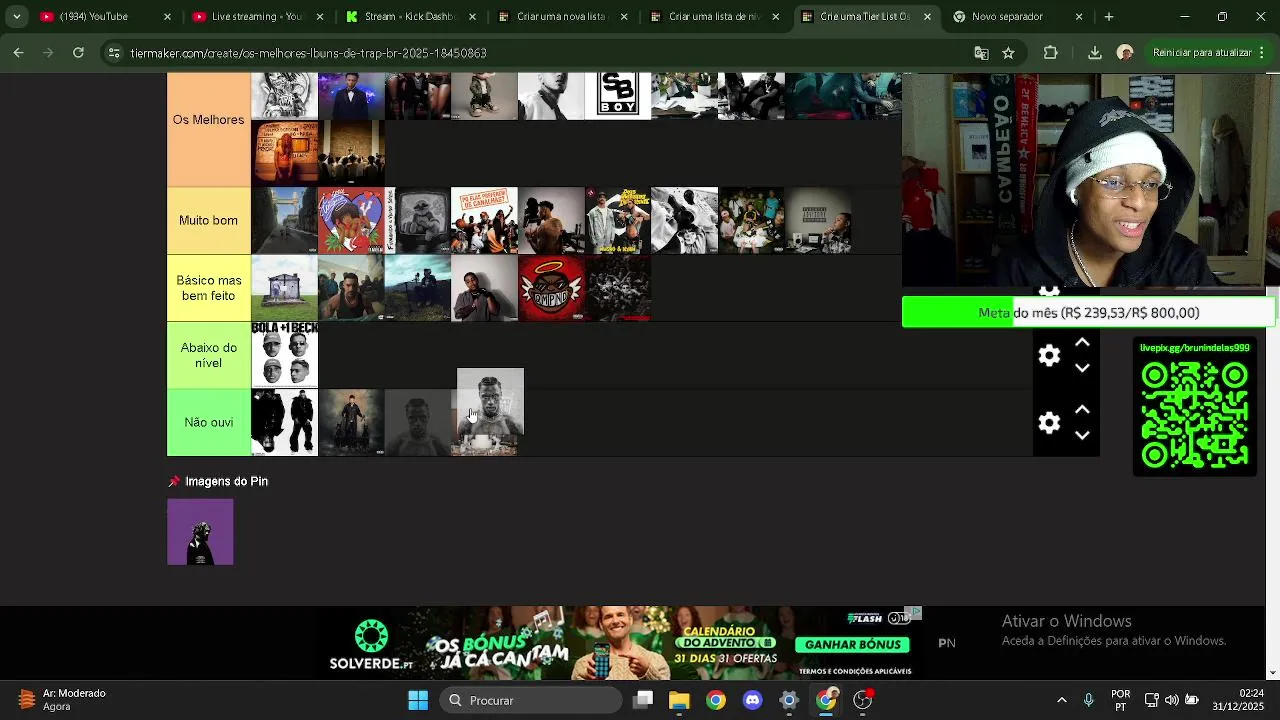The image size is (1280, 720).
Task: Select the BOLA +1 BECK album cover
Action: (284, 355)
